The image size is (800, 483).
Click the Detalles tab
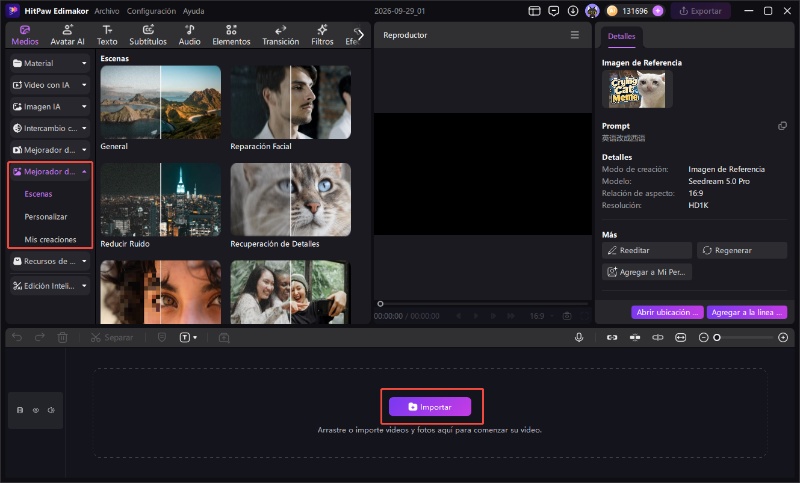(x=621, y=36)
